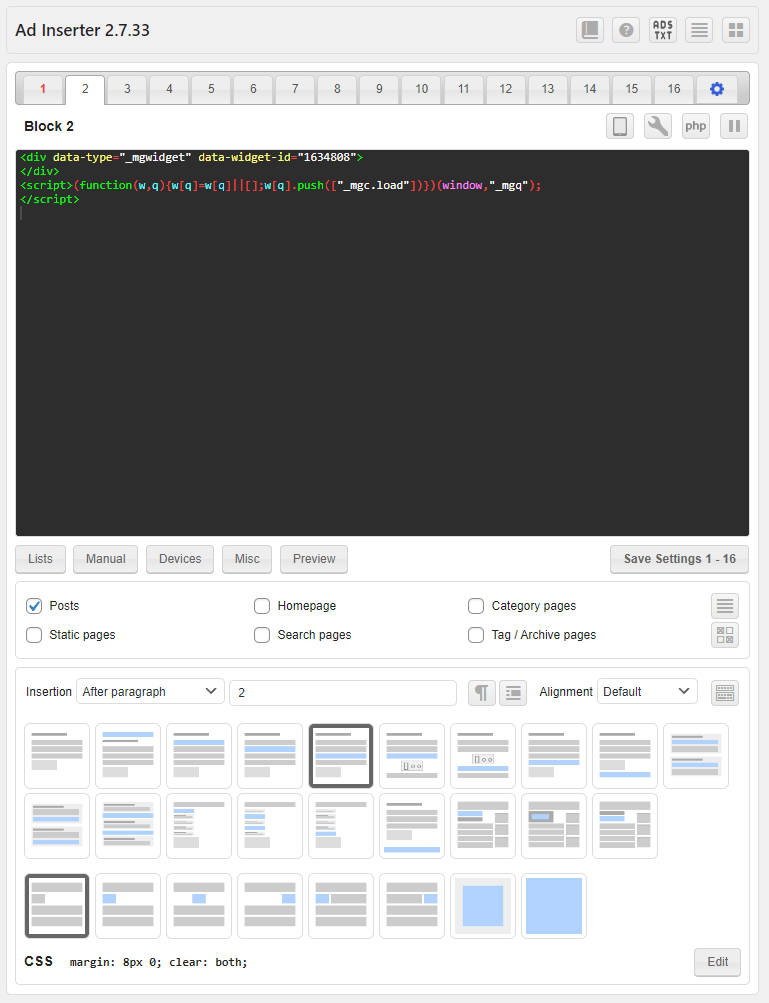
Task: Click the mobile device preview icon
Action: click(620, 127)
